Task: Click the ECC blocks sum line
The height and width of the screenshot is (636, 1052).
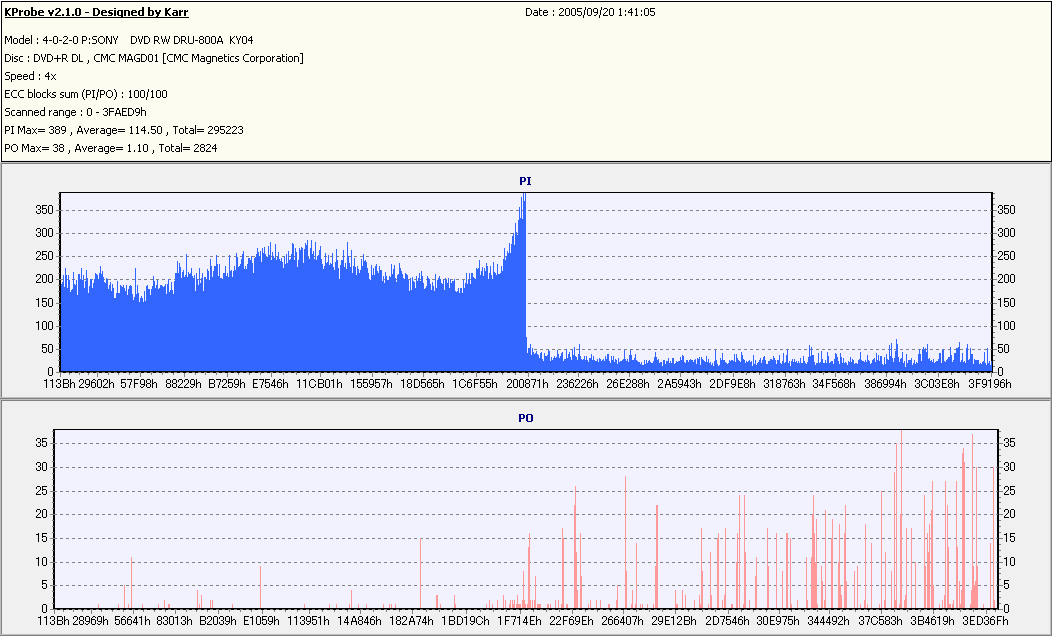Action: (x=86, y=94)
